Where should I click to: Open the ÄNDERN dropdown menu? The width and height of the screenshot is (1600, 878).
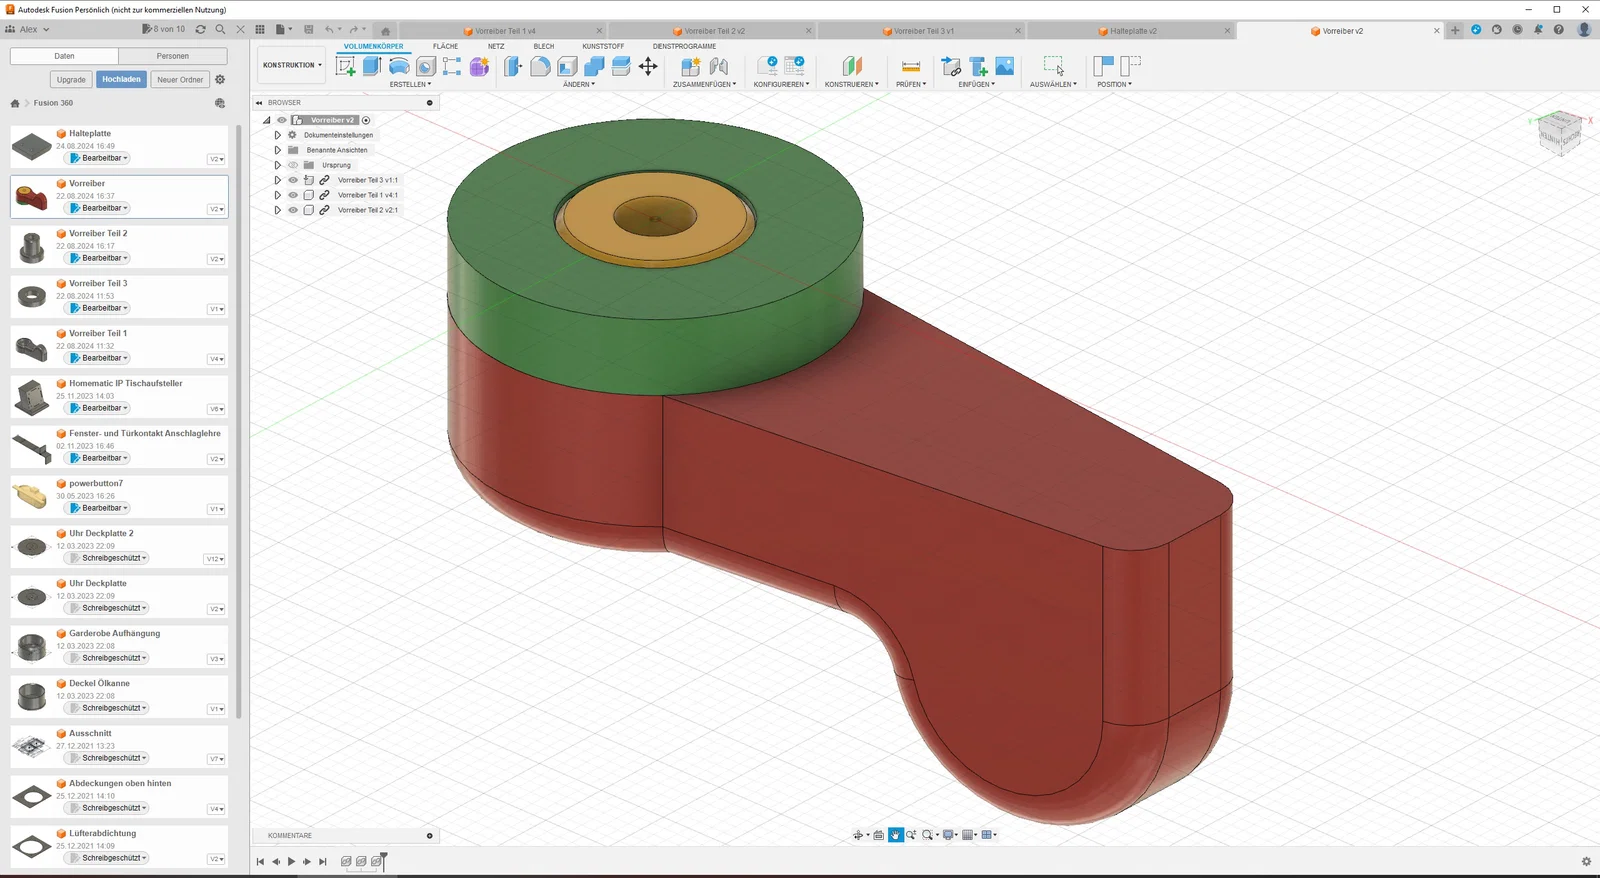pyautogui.click(x=579, y=84)
